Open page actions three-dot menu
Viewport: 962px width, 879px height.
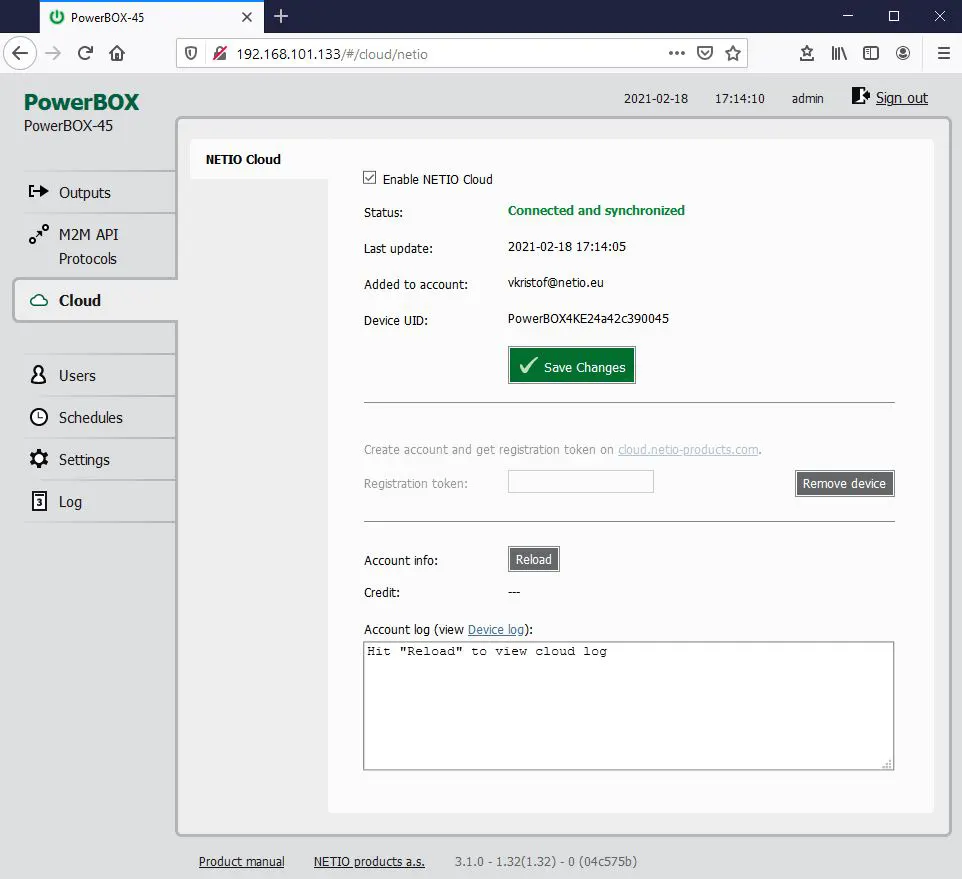pyautogui.click(x=677, y=53)
